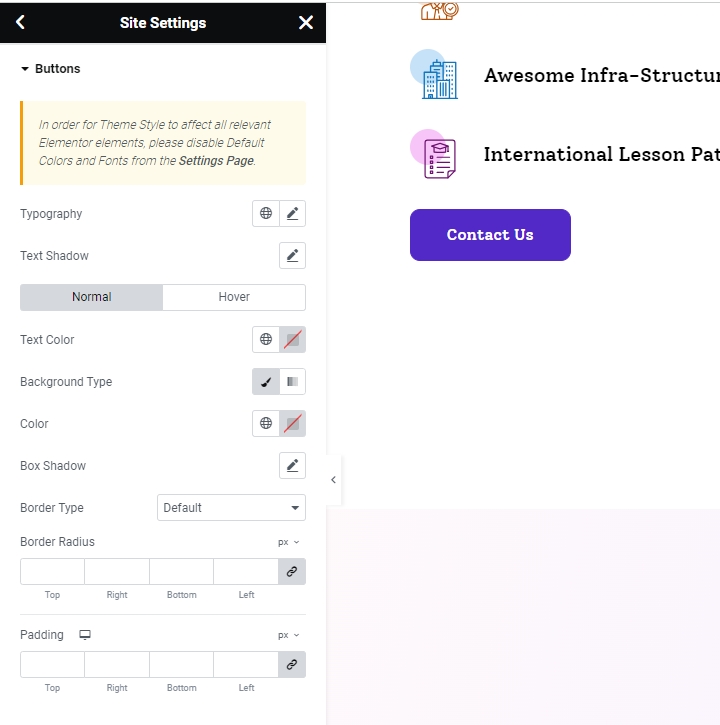Select classic background type brush icon
The width and height of the screenshot is (720, 725).
[x=266, y=381]
